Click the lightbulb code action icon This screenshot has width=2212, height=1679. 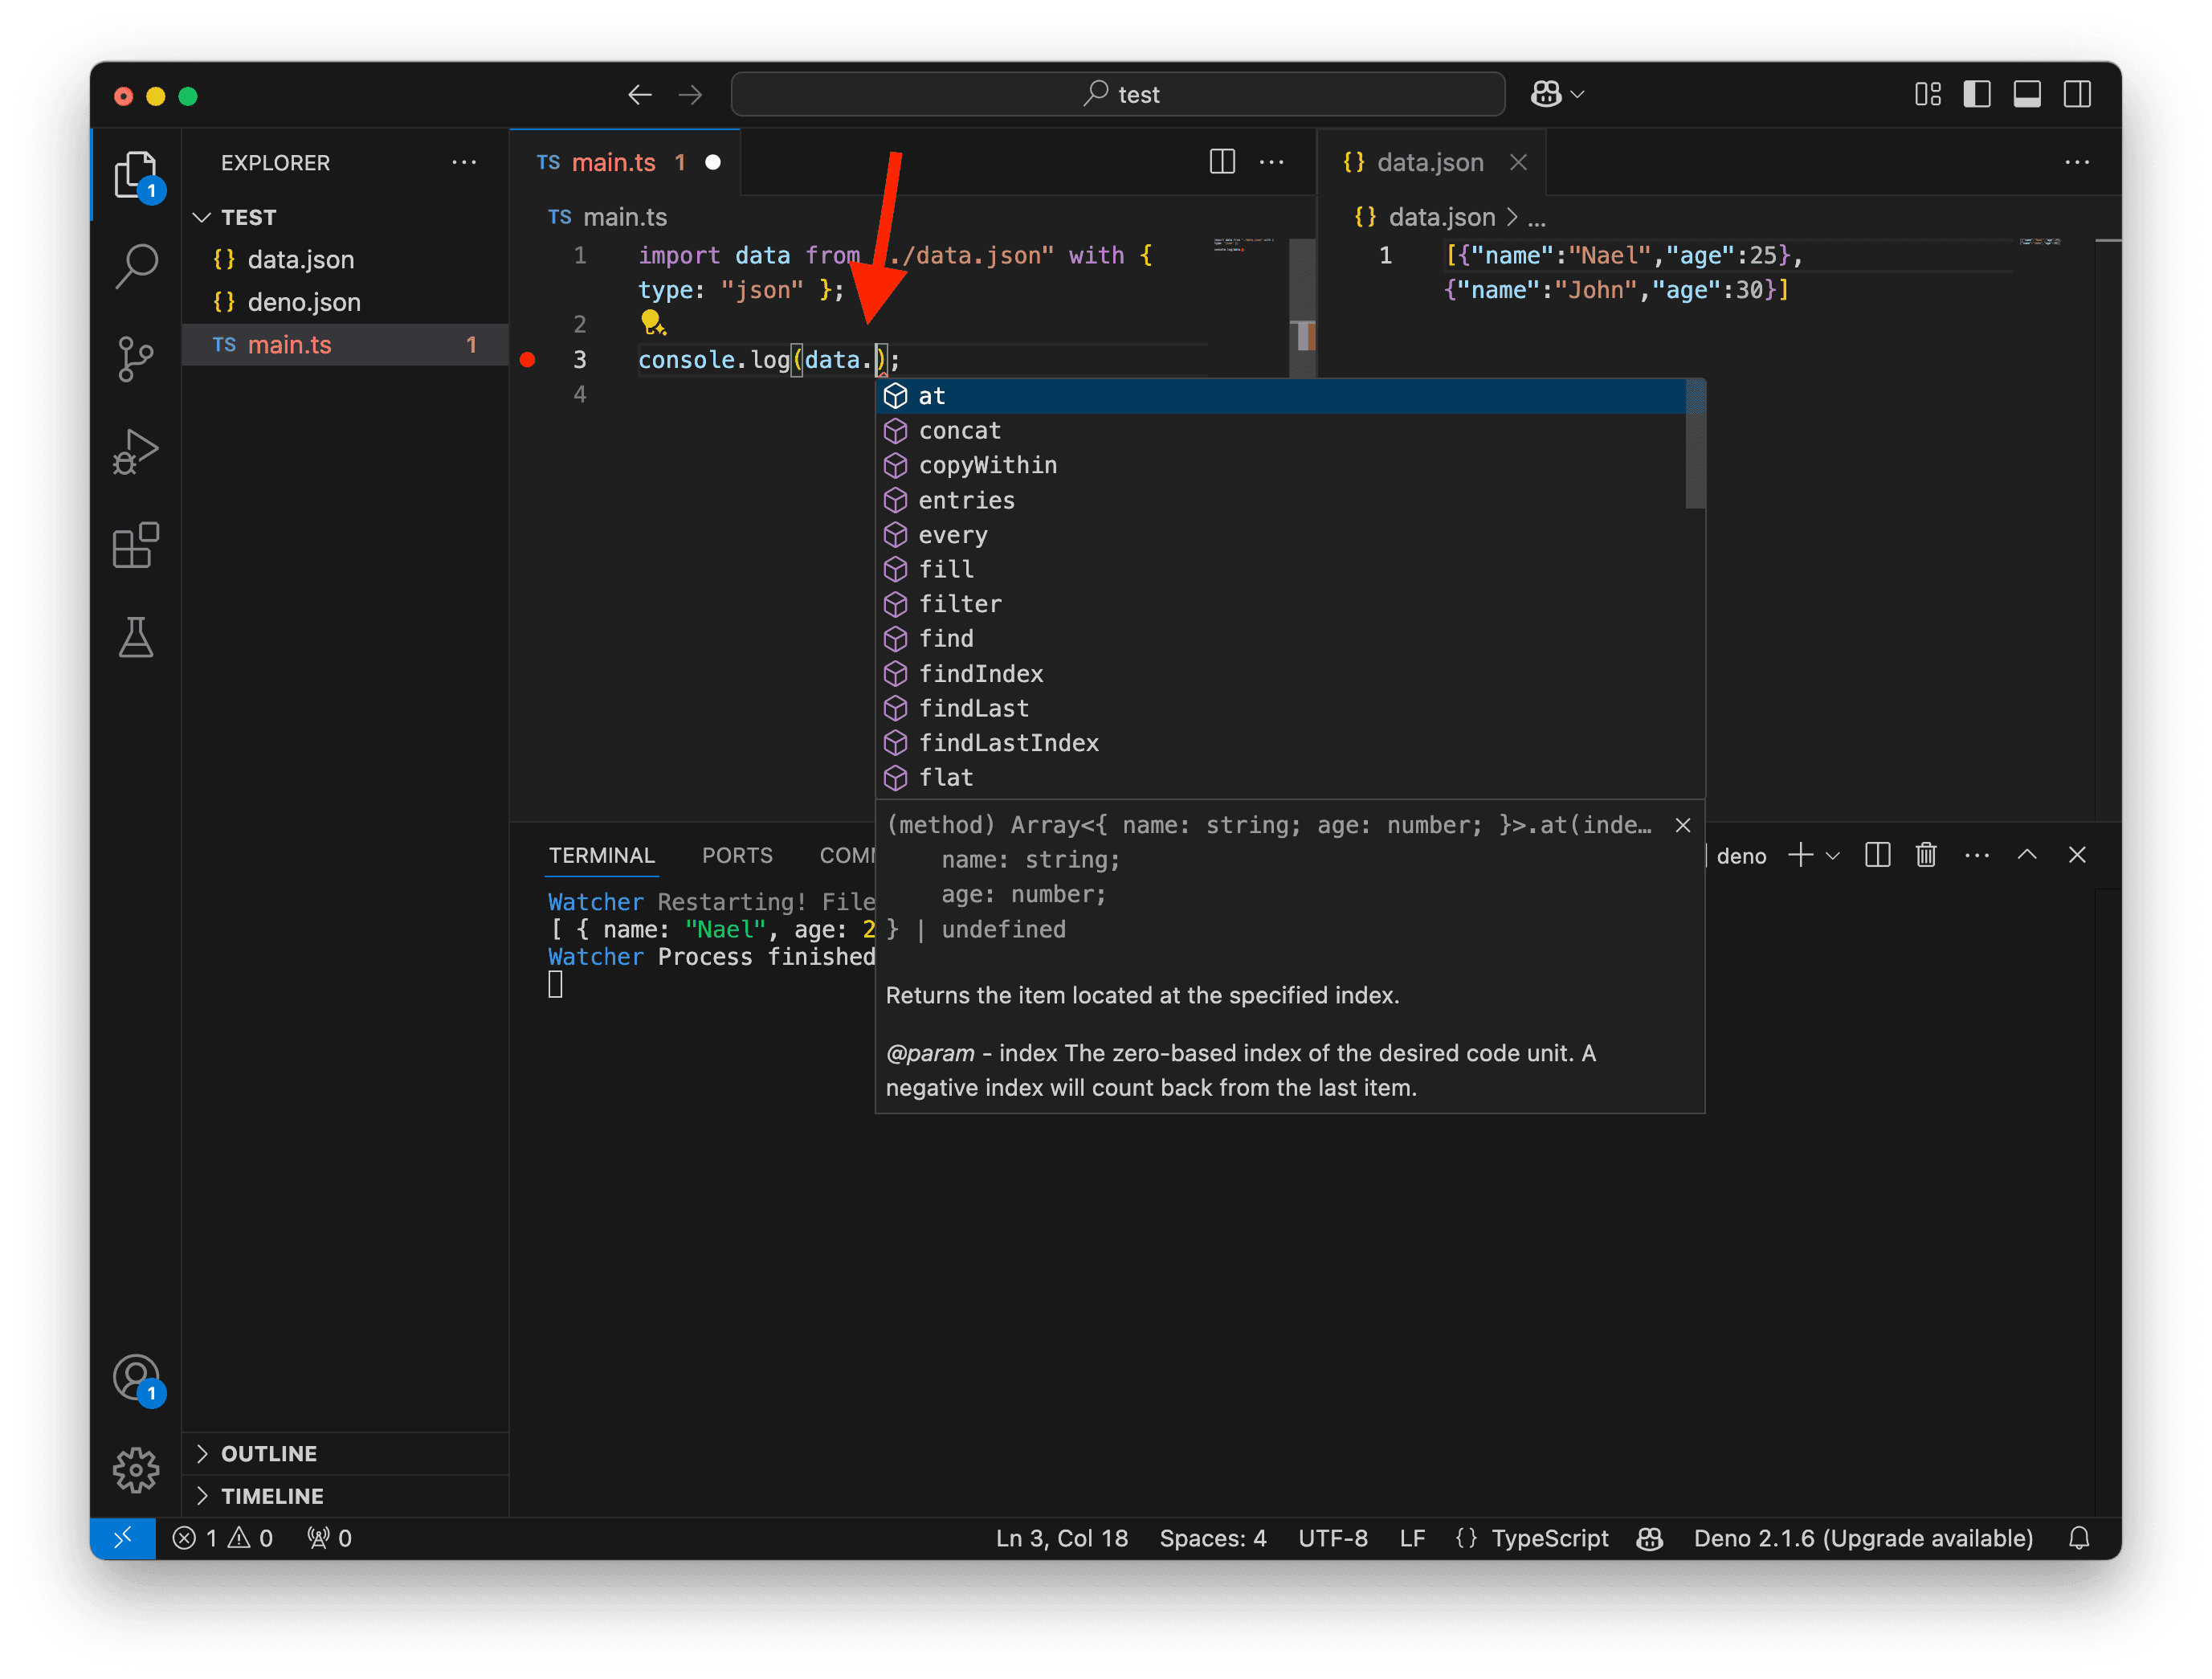point(652,322)
